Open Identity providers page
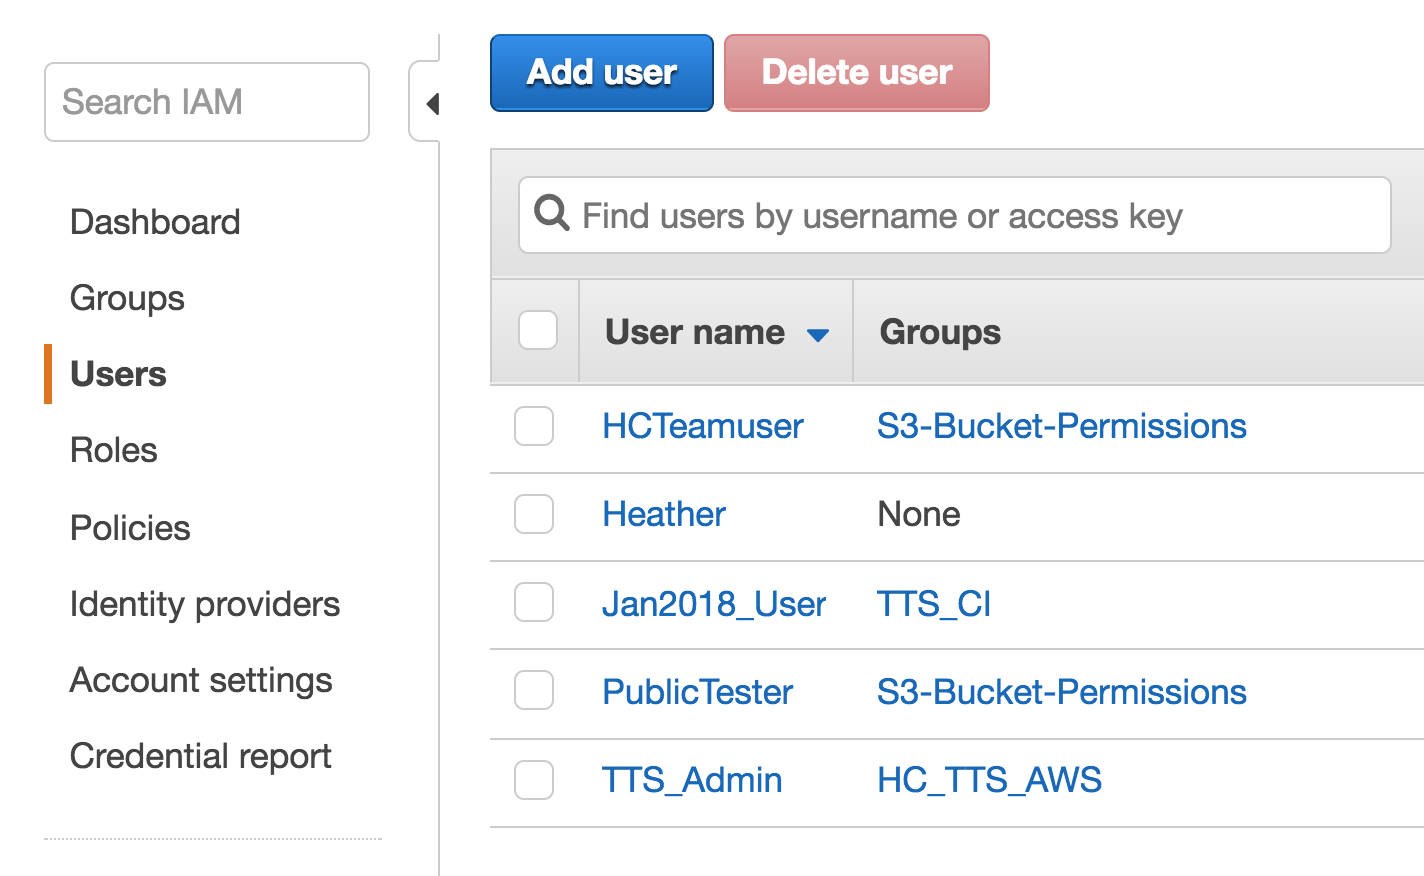Viewport: 1424px width, 876px height. click(205, 604)
